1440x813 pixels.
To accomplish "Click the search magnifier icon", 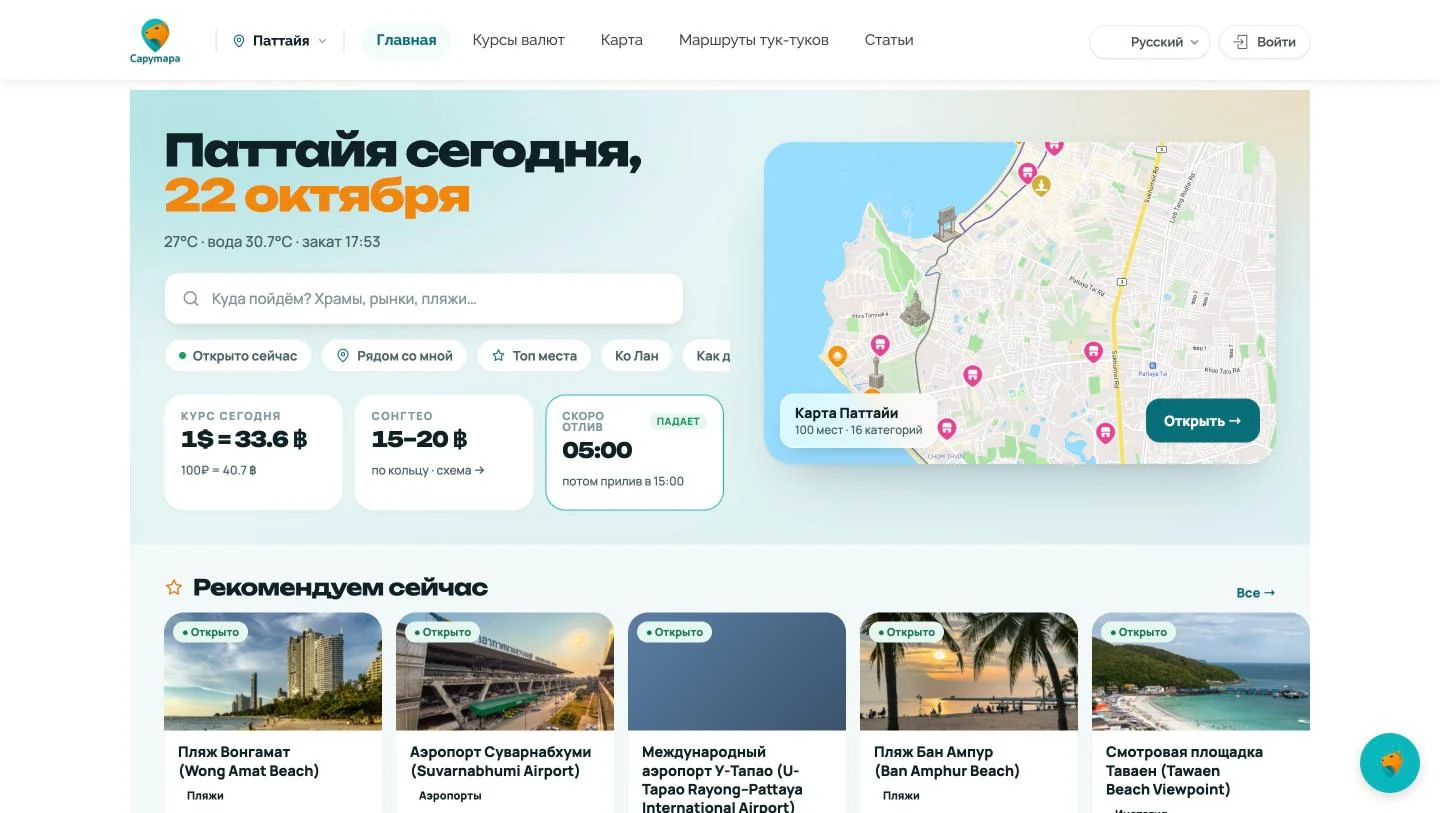I will point(191,299).
